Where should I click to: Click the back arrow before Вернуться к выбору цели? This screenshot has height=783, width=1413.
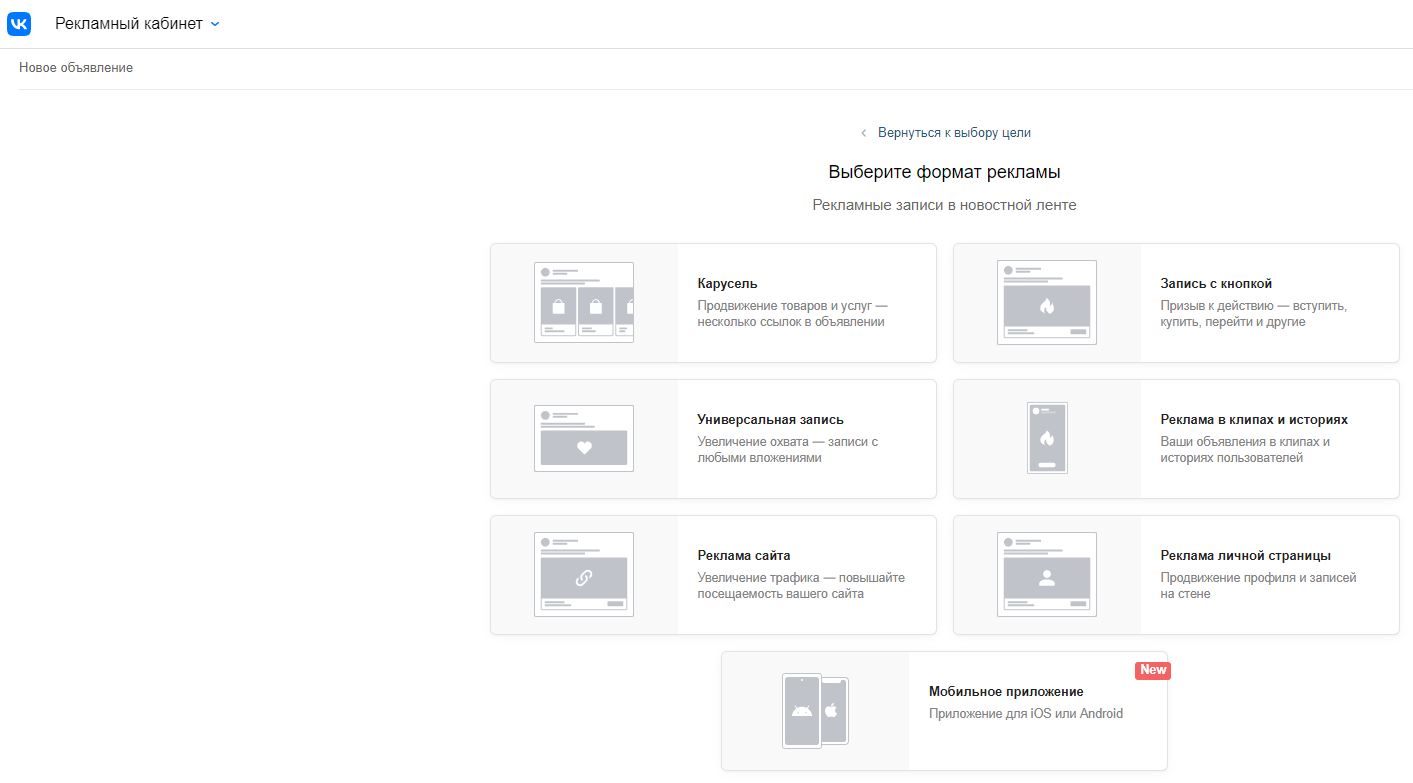864,133
